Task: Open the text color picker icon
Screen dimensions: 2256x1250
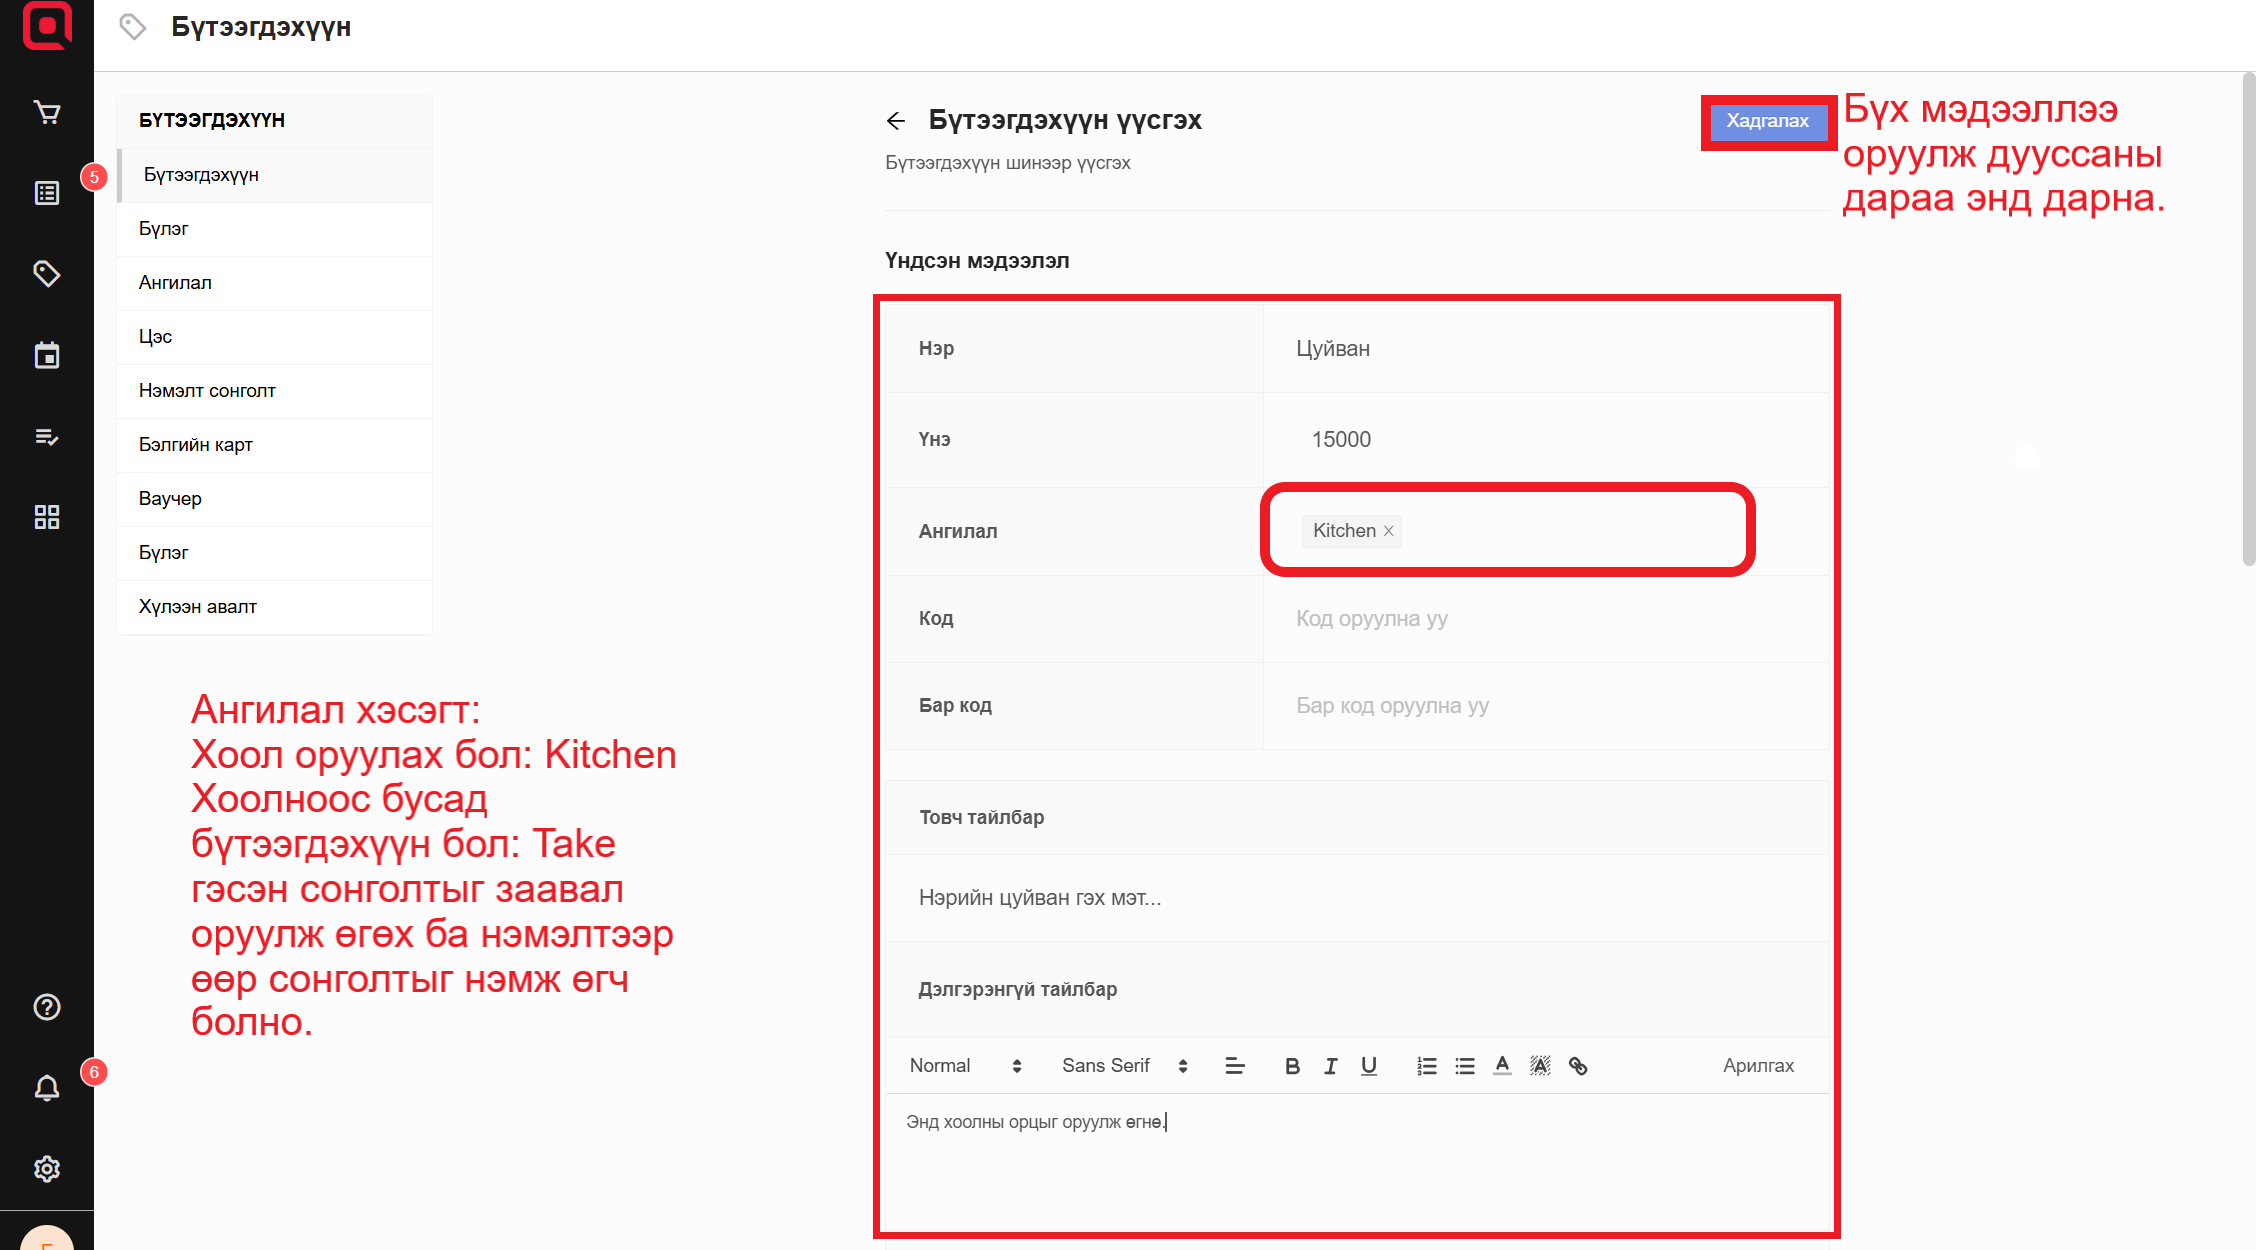Action: tap(1502, 1066)
